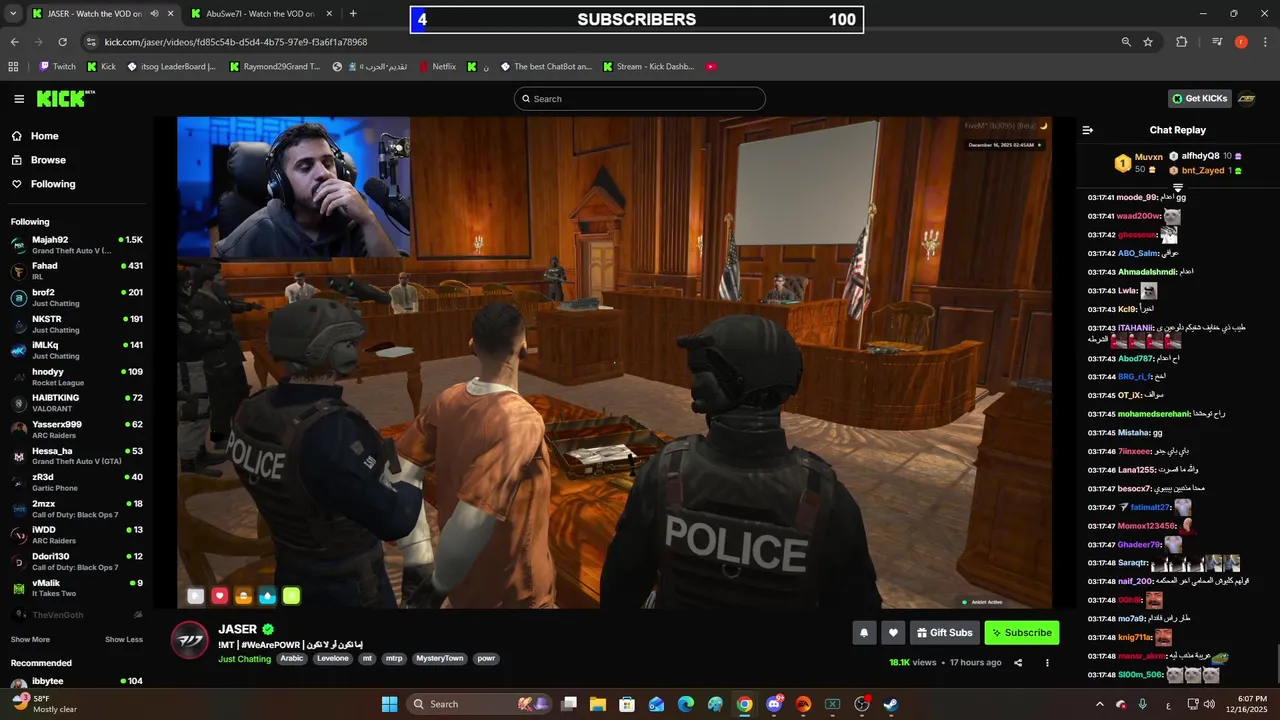1280x720 pixels.
Task: Open the Chrome profile avatar
Action: coord(1241,42)
